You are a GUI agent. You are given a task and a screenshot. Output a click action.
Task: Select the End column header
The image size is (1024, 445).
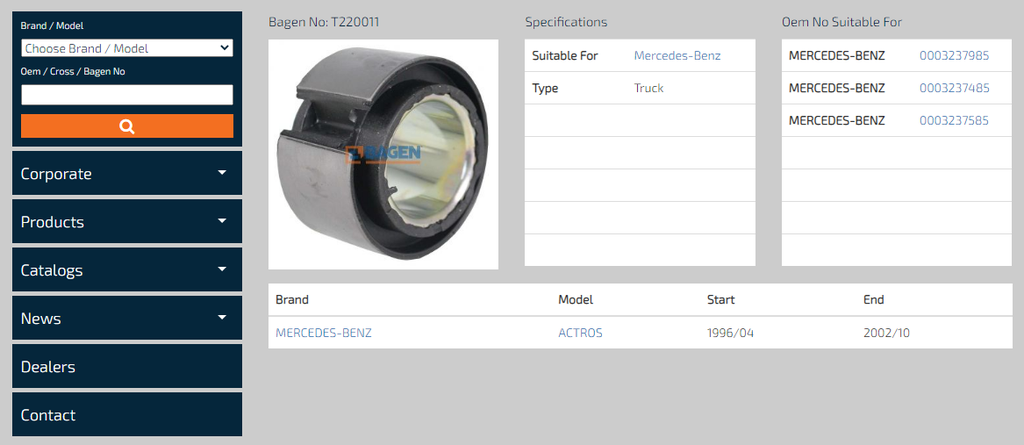(873, 300)
